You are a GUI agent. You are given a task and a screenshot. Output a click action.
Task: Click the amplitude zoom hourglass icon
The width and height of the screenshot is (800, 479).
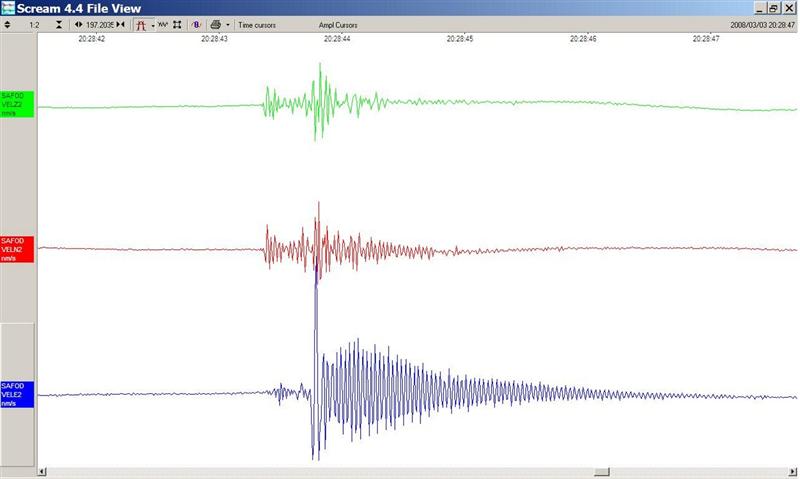[x=58, y=24]
